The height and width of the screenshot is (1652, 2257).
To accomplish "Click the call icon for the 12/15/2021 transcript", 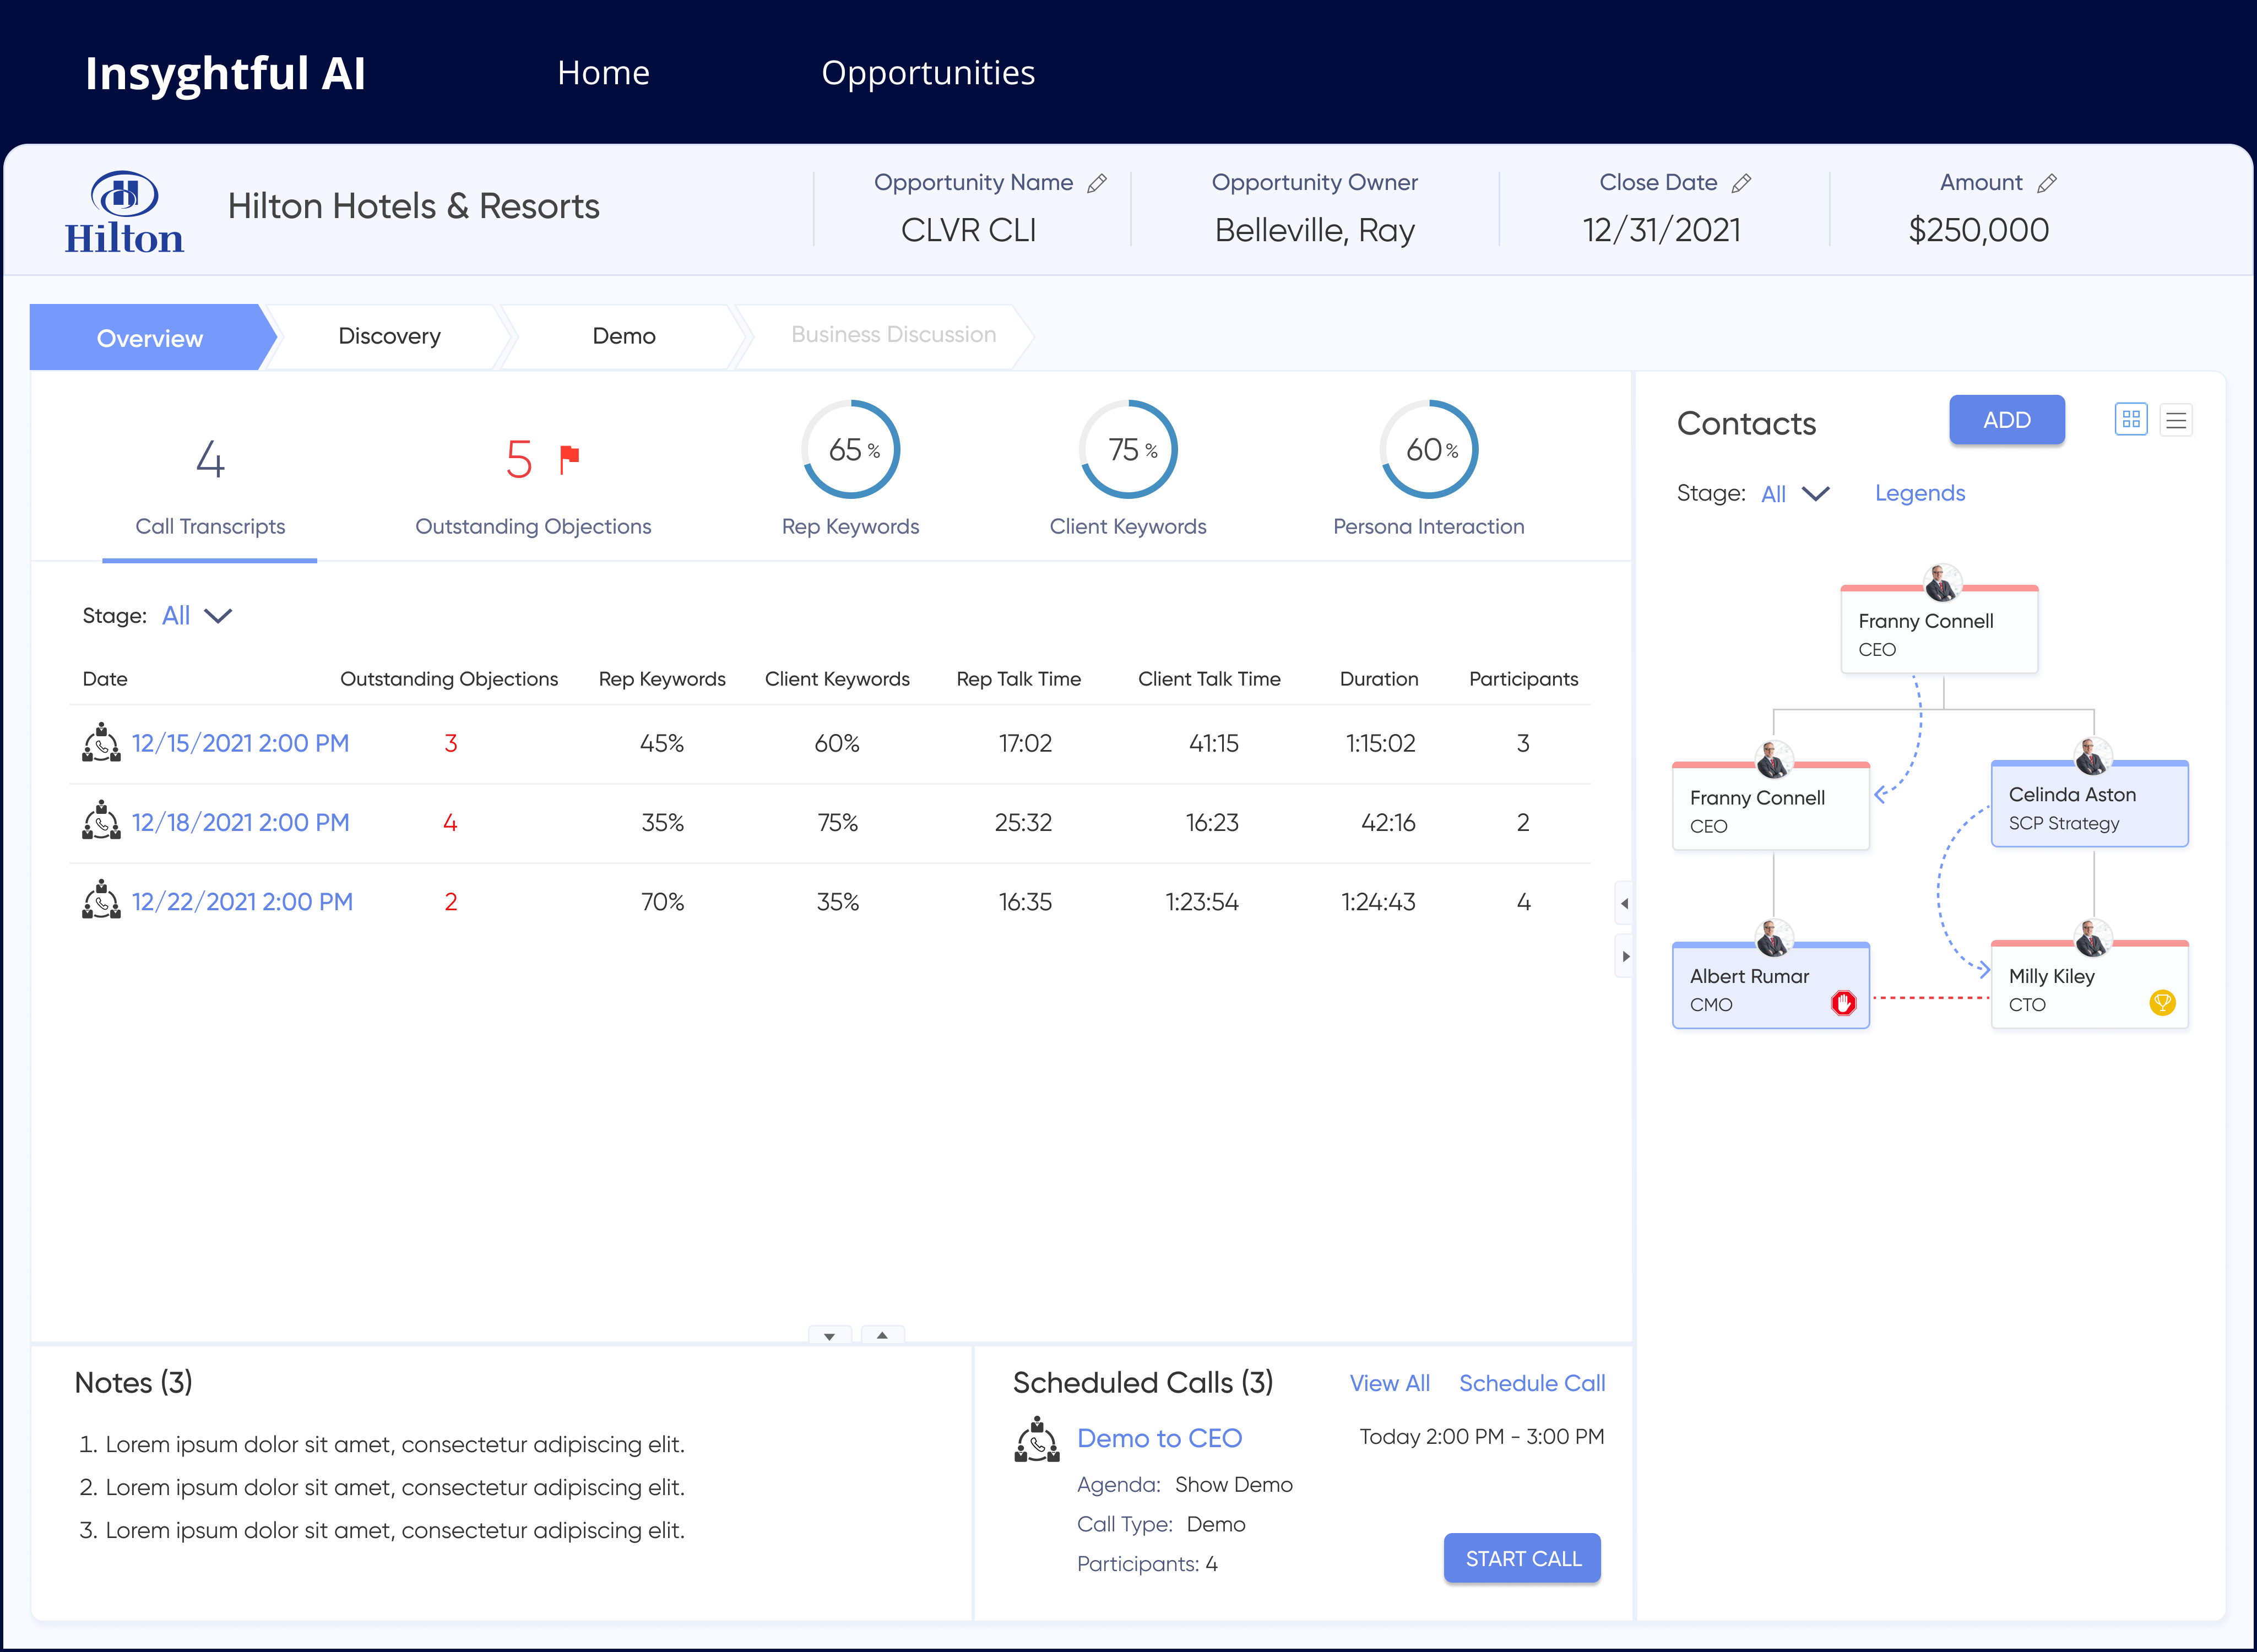I will pyautogui.click(x=101, y=743).
